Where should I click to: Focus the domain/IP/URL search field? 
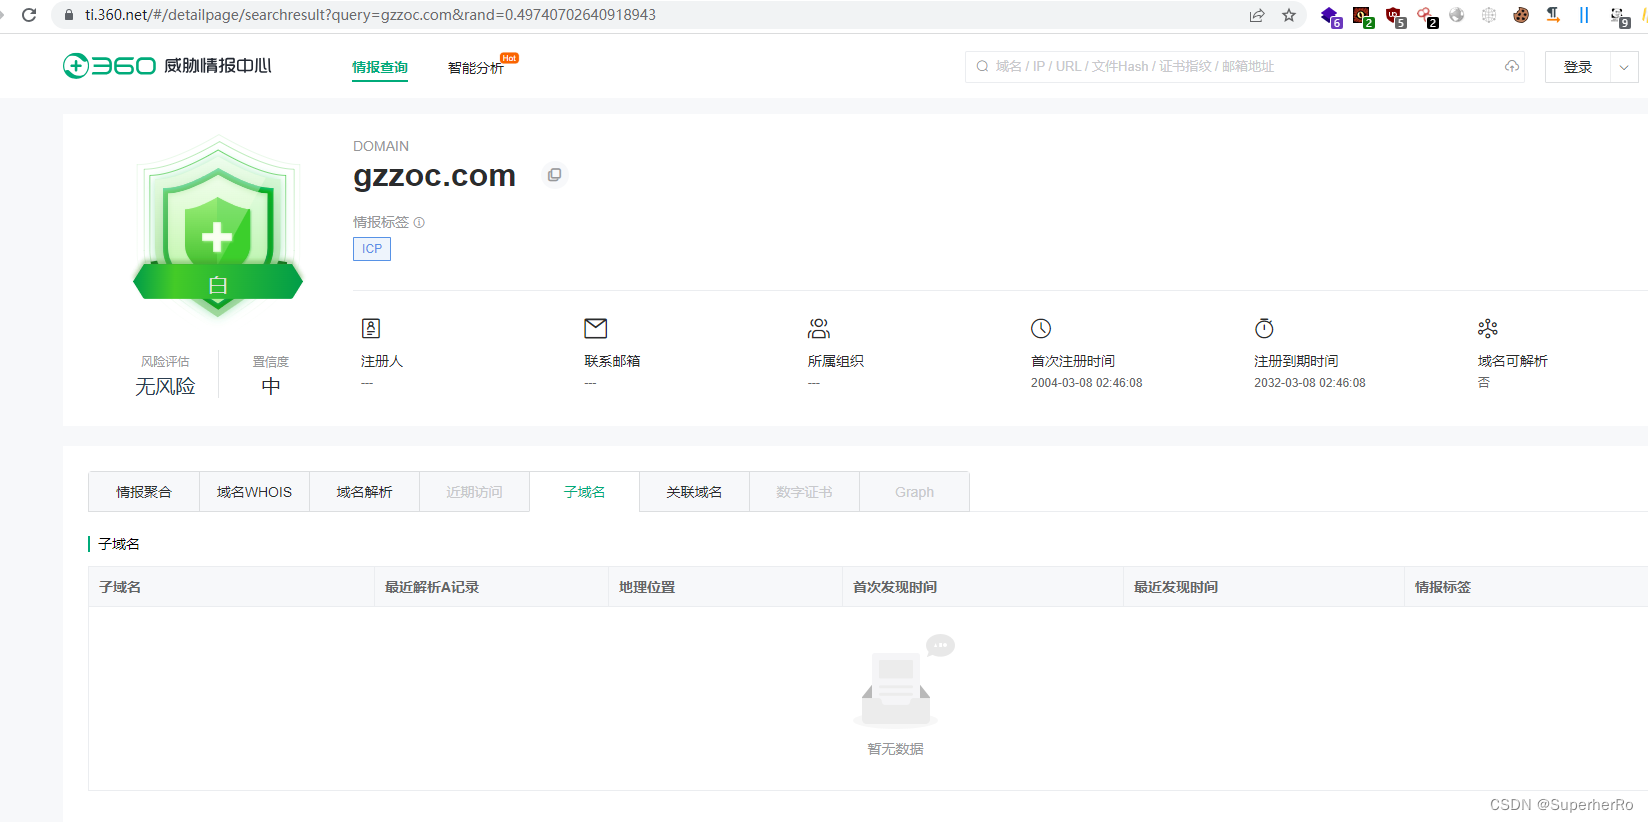pyautogui.click(x=1245, y=67)
